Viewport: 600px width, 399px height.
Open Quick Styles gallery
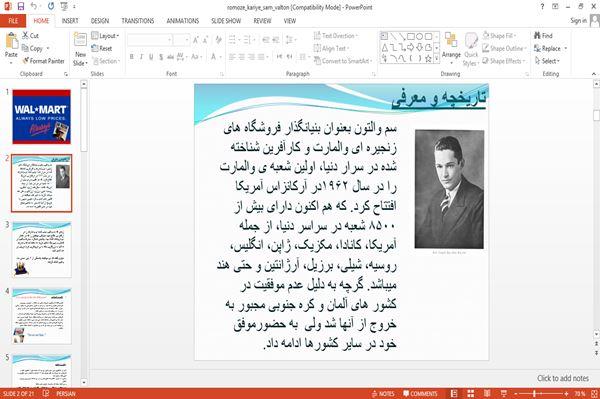click(x=471, y=50)
